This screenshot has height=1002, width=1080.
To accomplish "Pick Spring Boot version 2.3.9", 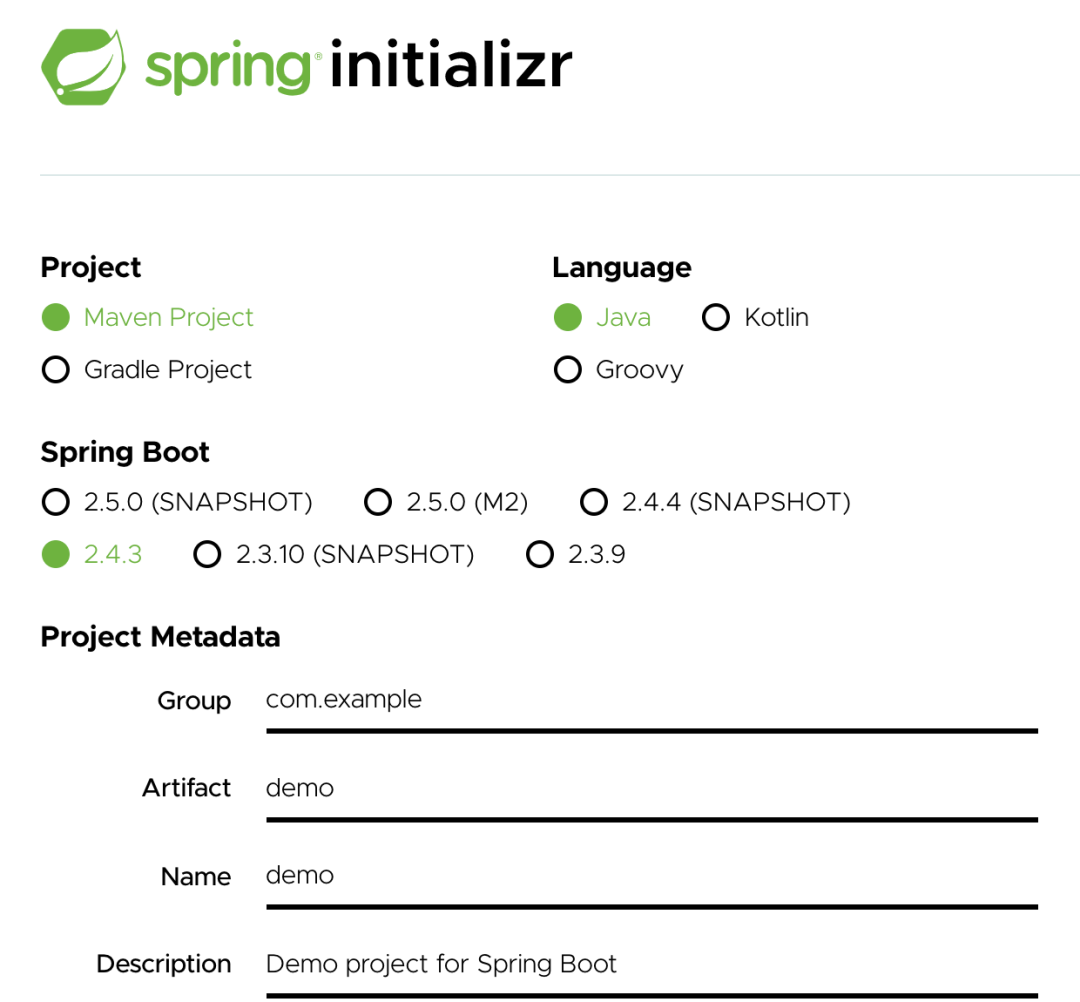I will coord(540,554).
